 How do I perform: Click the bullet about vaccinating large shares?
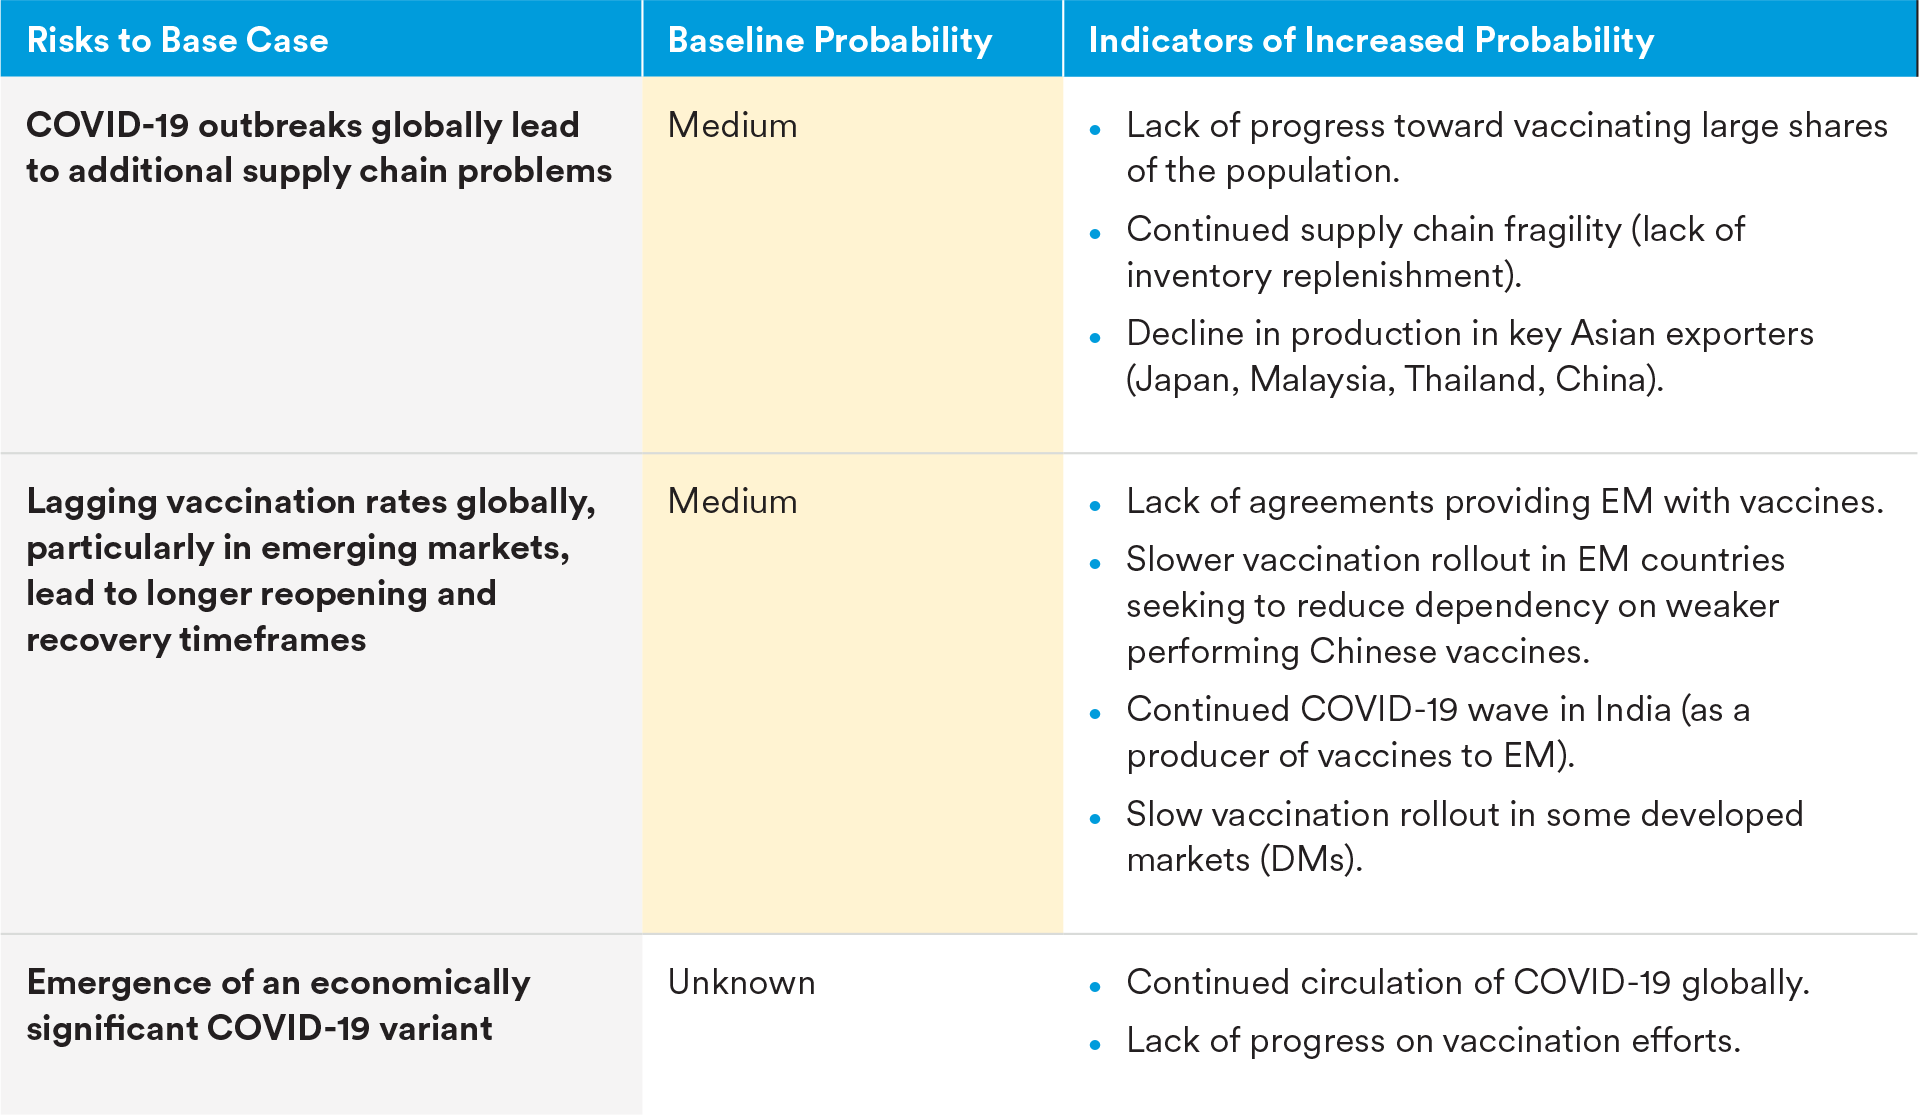pos(1505,148)
